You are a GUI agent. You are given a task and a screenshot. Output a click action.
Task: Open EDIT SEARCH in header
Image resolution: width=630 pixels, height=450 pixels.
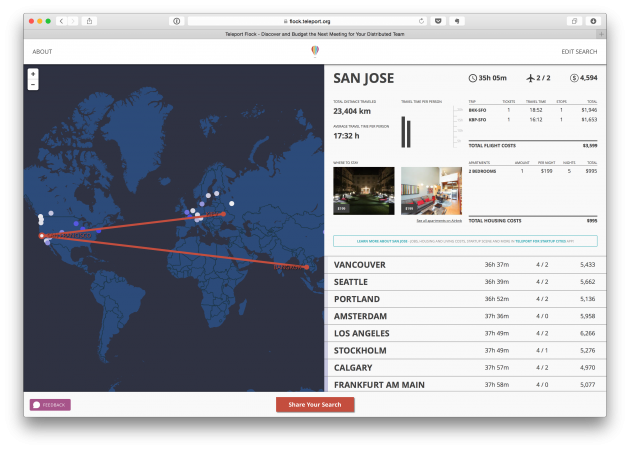(579, 51)
